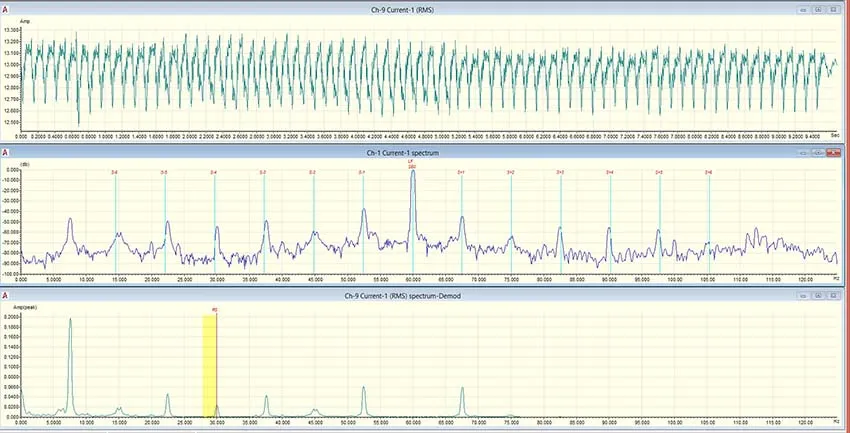Viewport: 850px width, 433px height.
Task: Click the 120.00 x-axis value in Ch-1 spectrum window
Action: click(806, 280)
